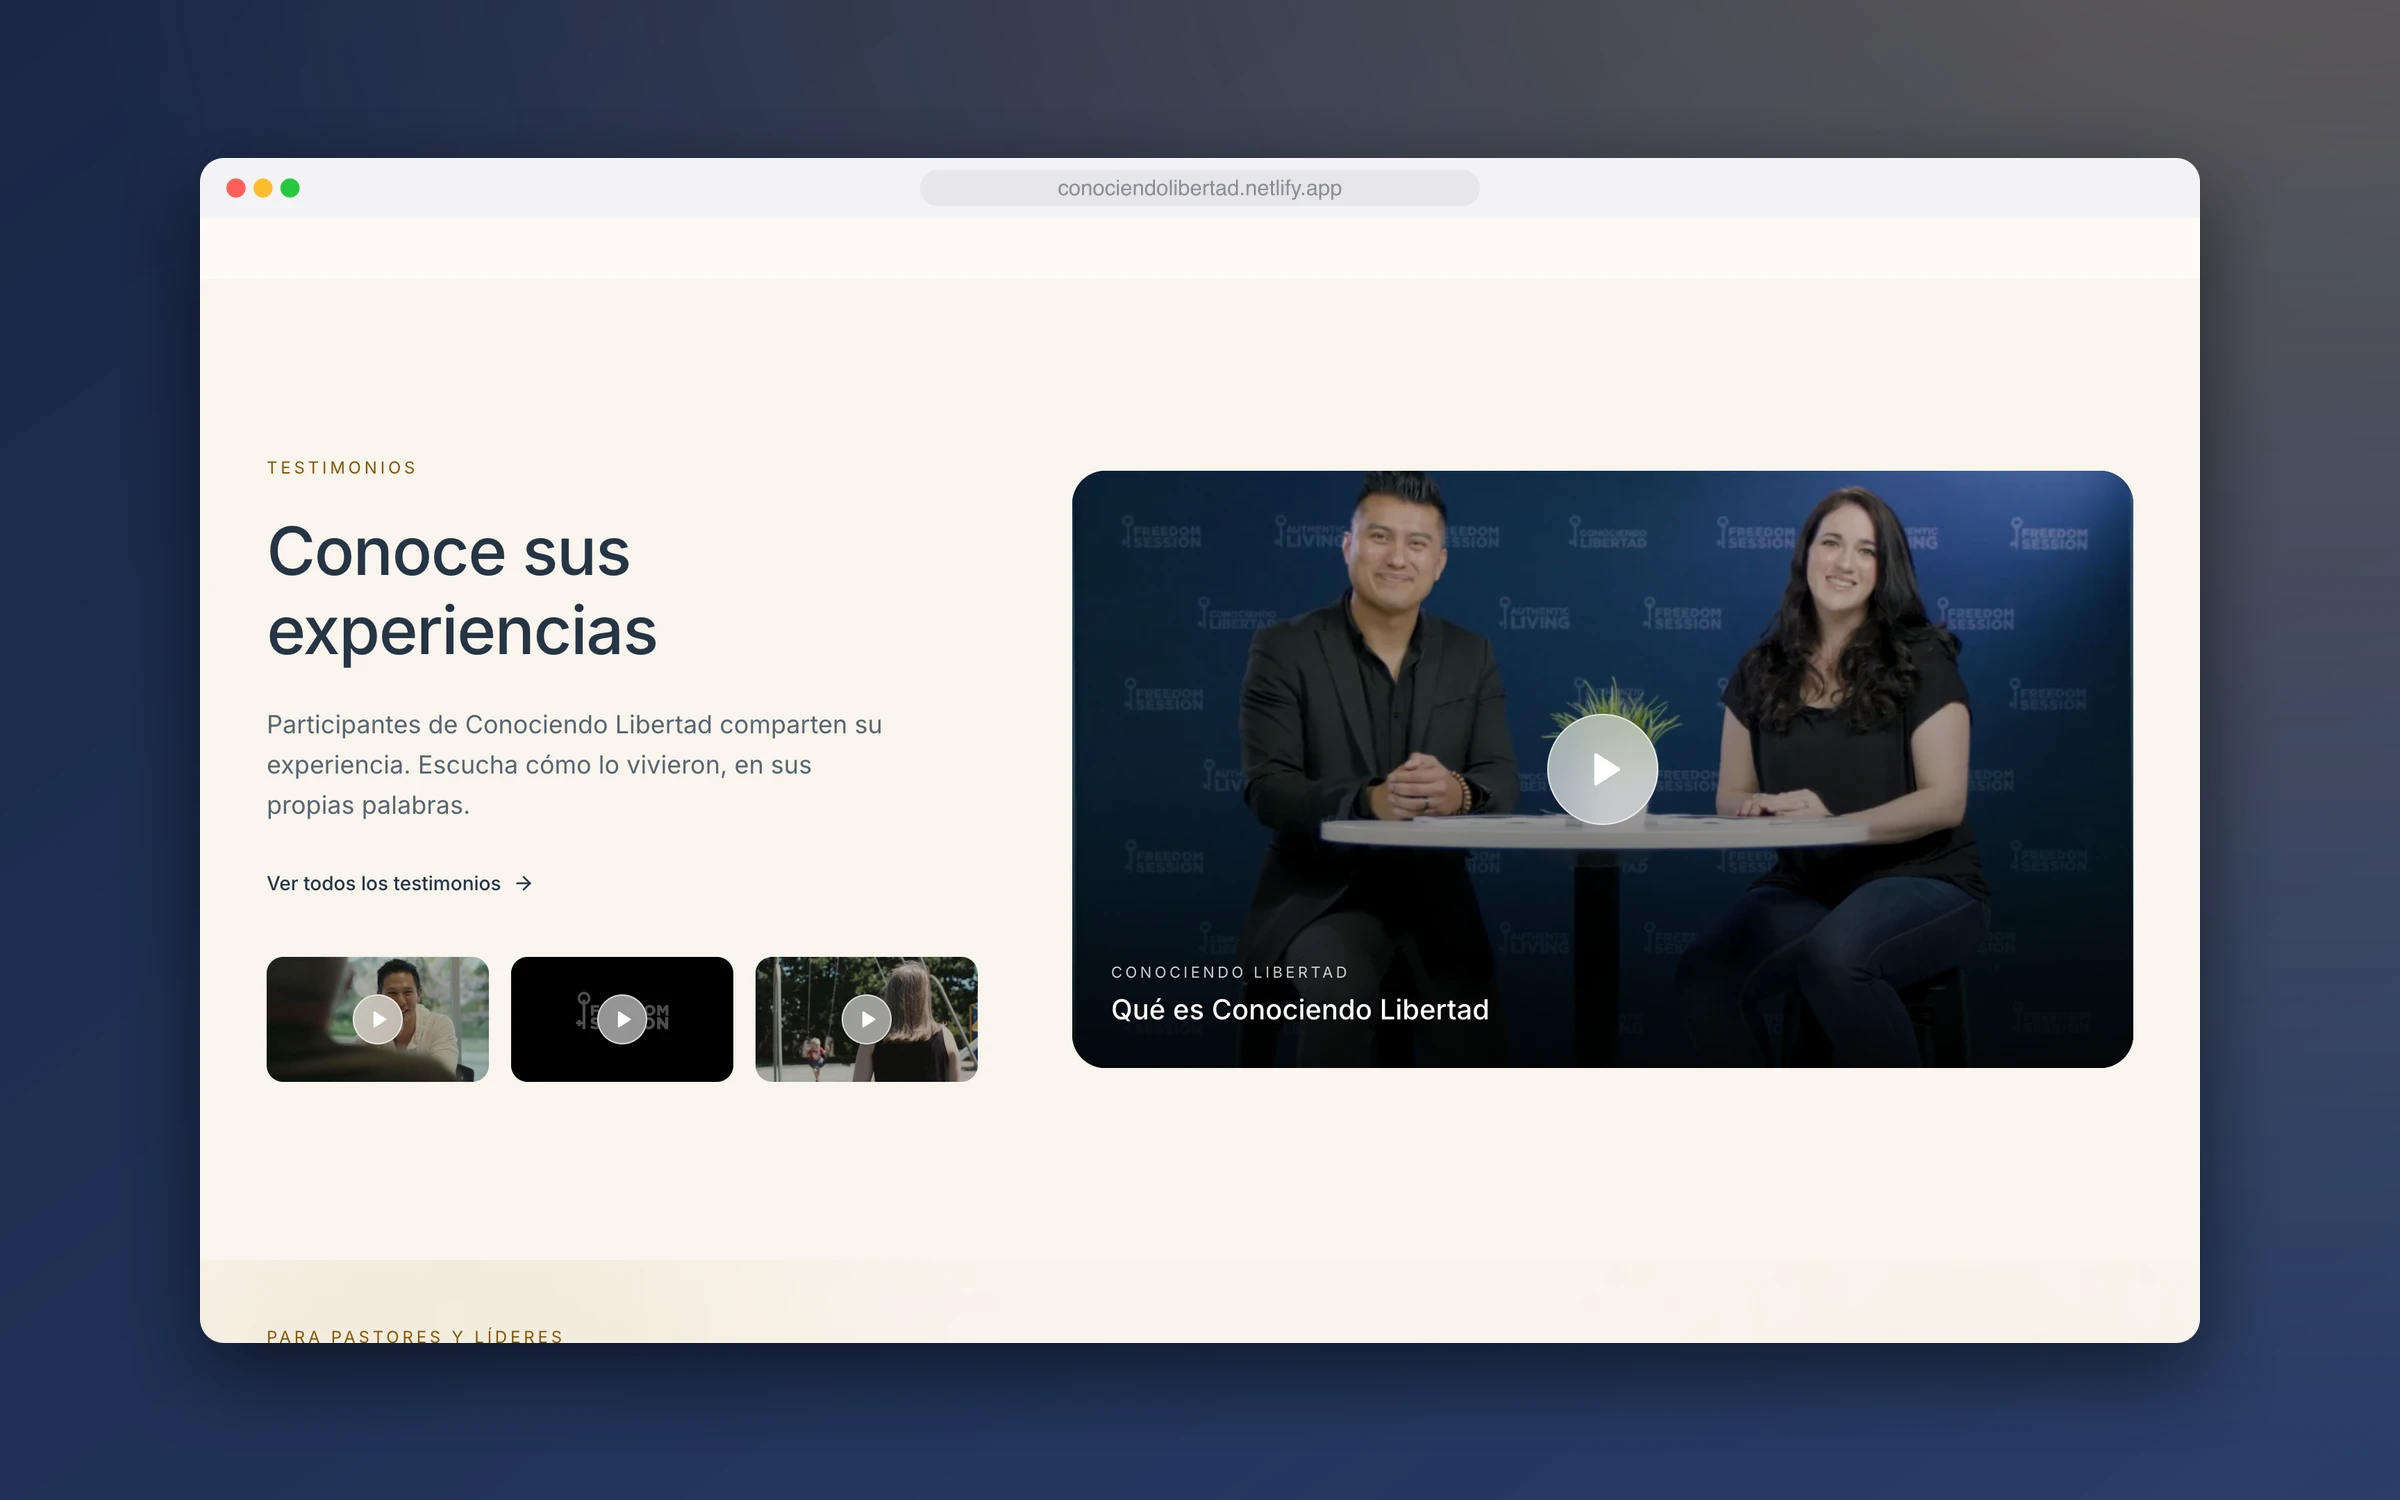
Task: Play the main Qué es Conociendo Libertad video
Action: pos(1602,769)
